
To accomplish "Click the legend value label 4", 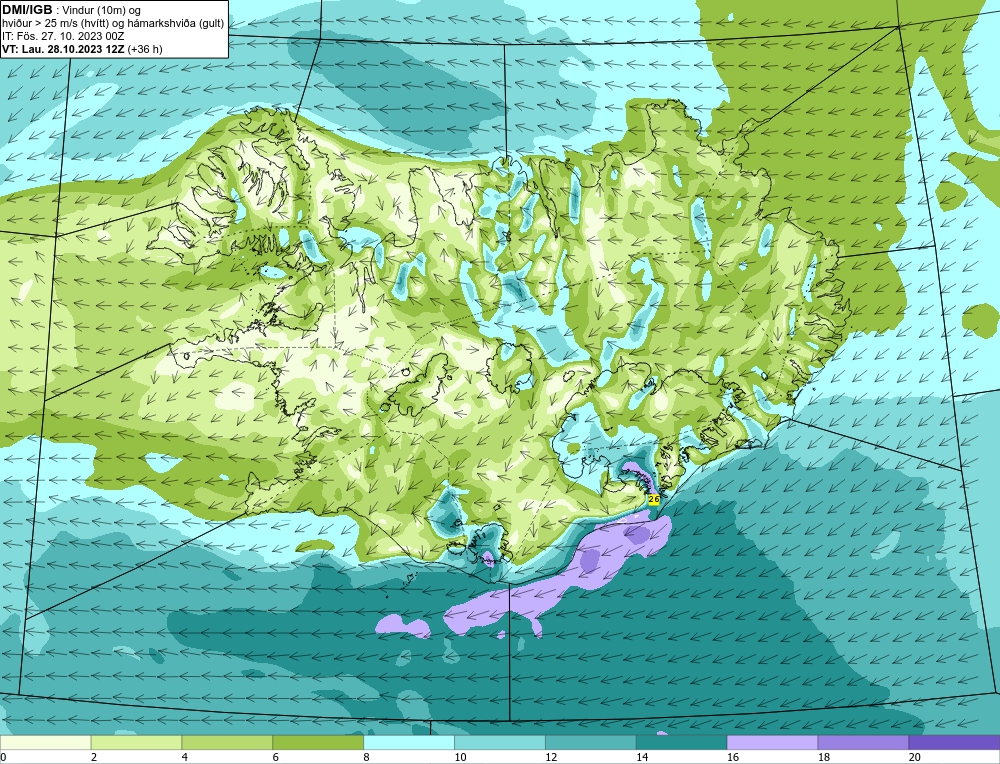I will click(x=185, y=757).
